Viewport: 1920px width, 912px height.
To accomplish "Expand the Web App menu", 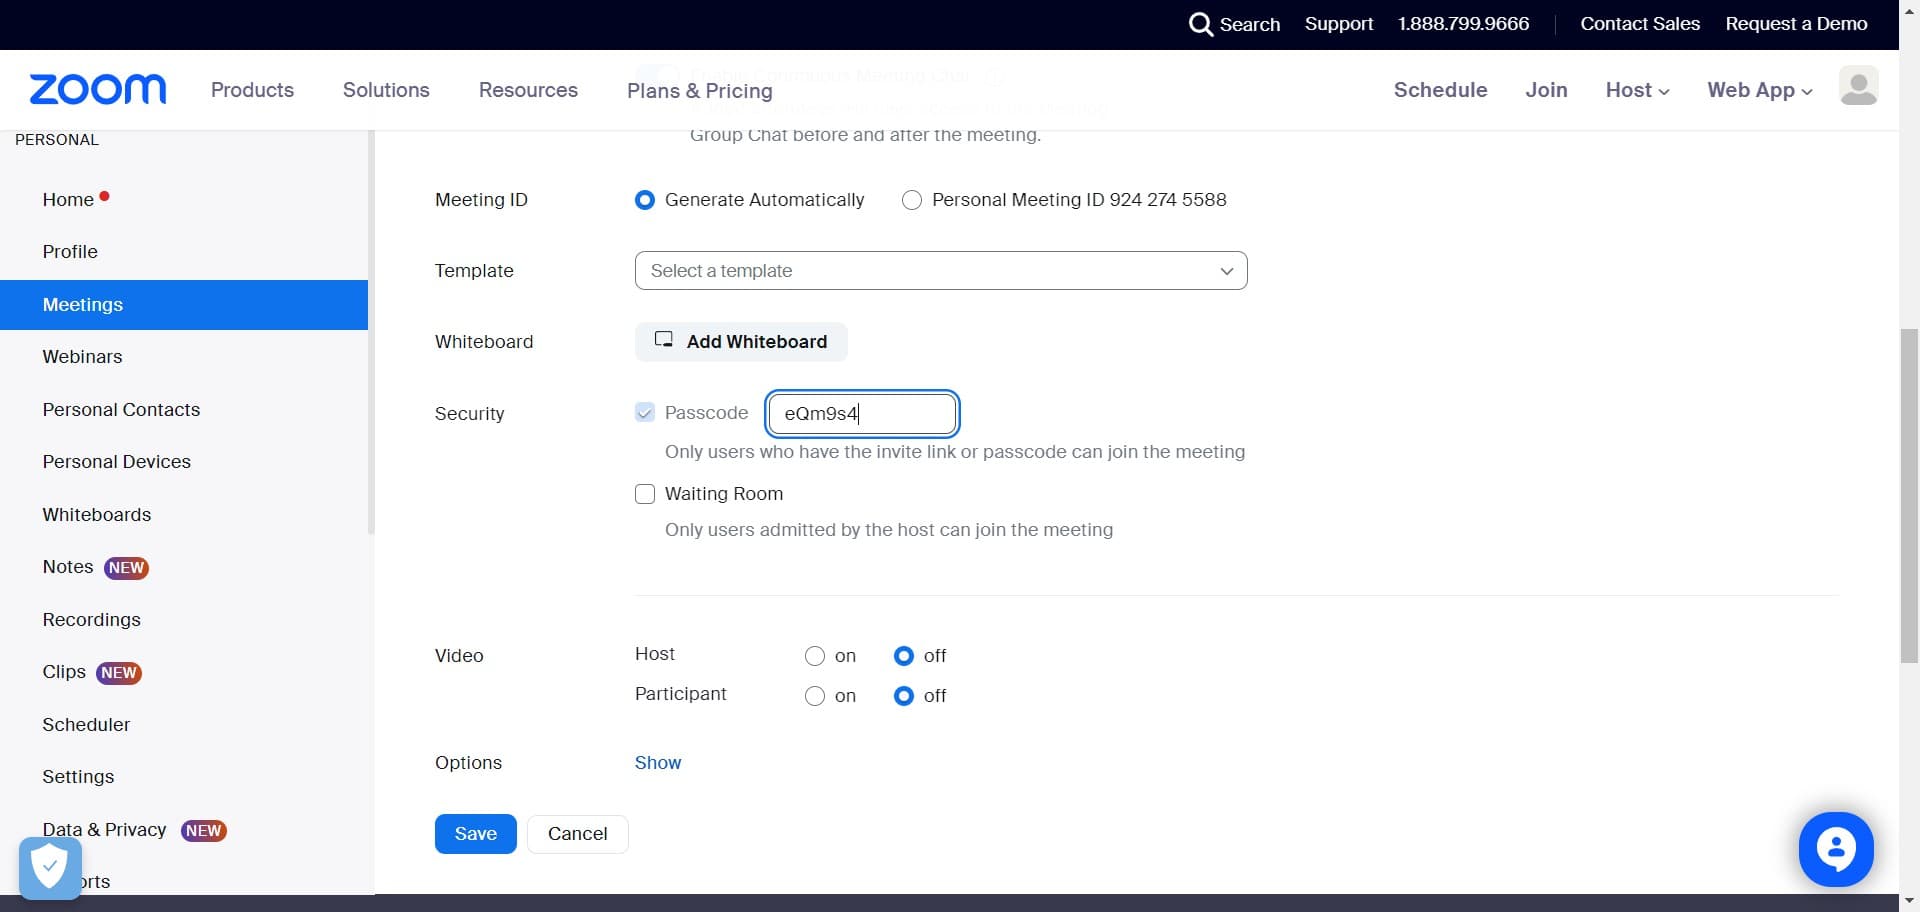I will coord(1759,90).
